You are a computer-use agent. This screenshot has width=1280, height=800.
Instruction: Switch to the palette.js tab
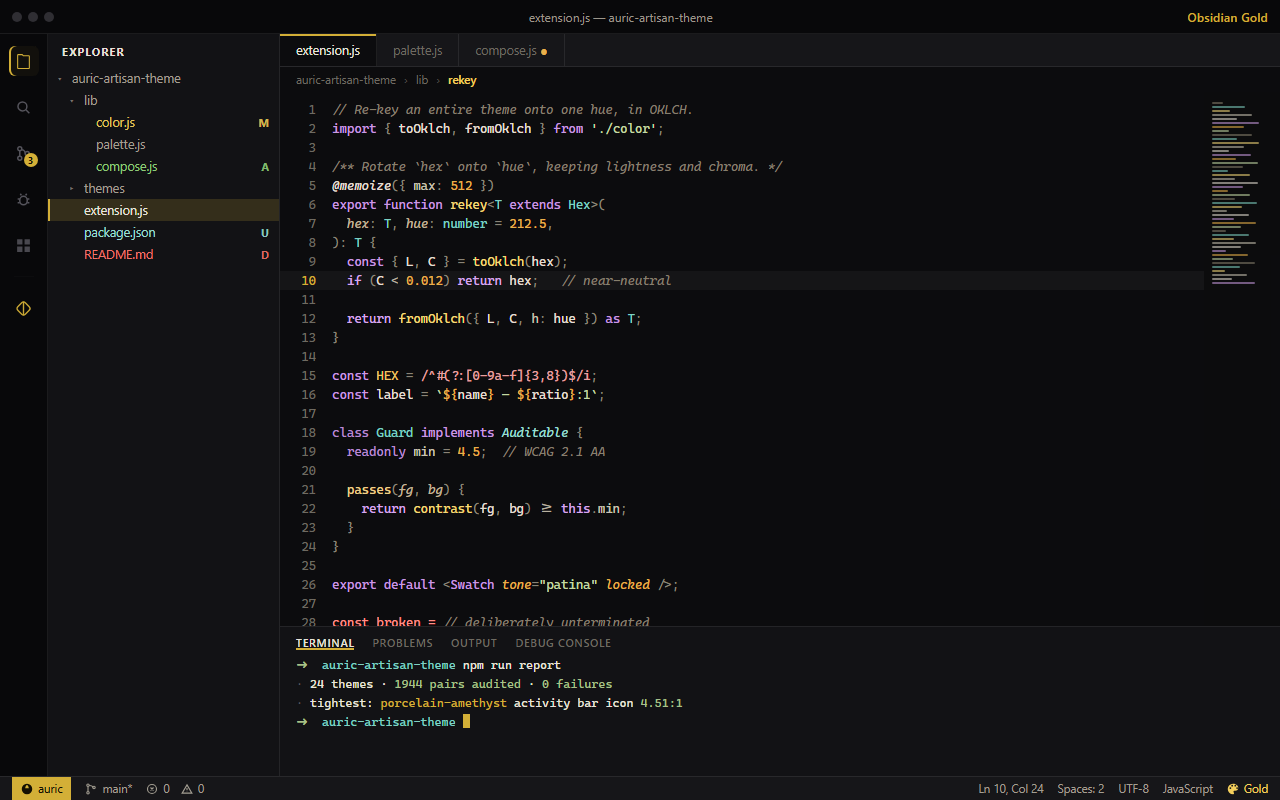417,50
